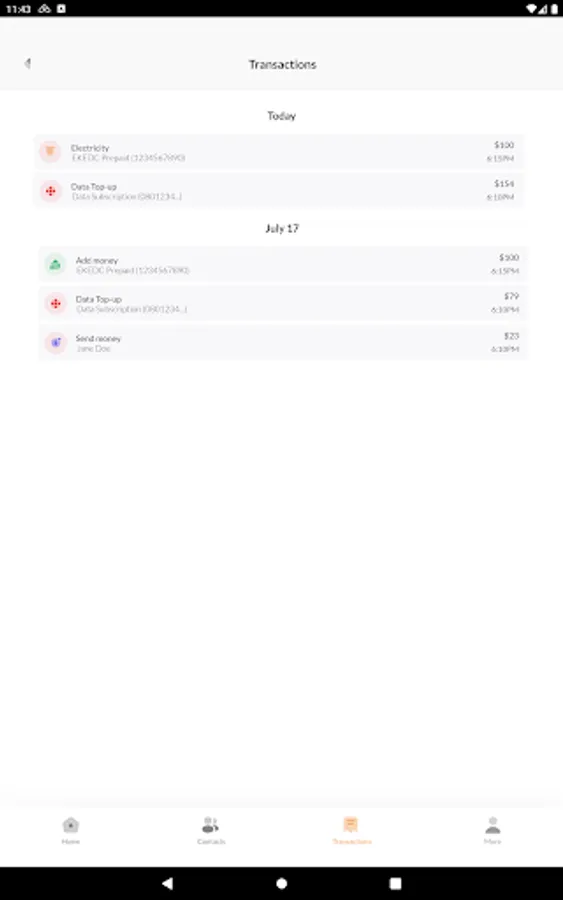The width and height of the screenshot is (563, 900).
Task: Open the Home tab
Action: point(71,831)
